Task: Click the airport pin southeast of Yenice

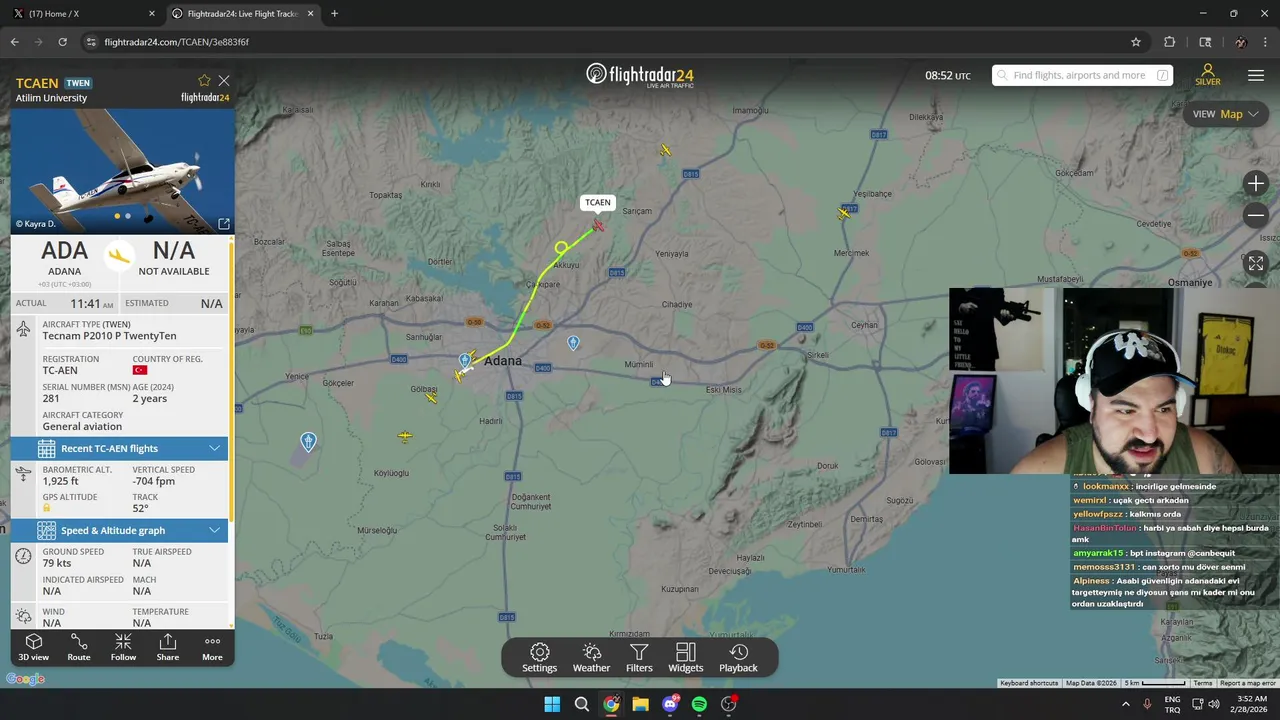Action: (308, 441)
